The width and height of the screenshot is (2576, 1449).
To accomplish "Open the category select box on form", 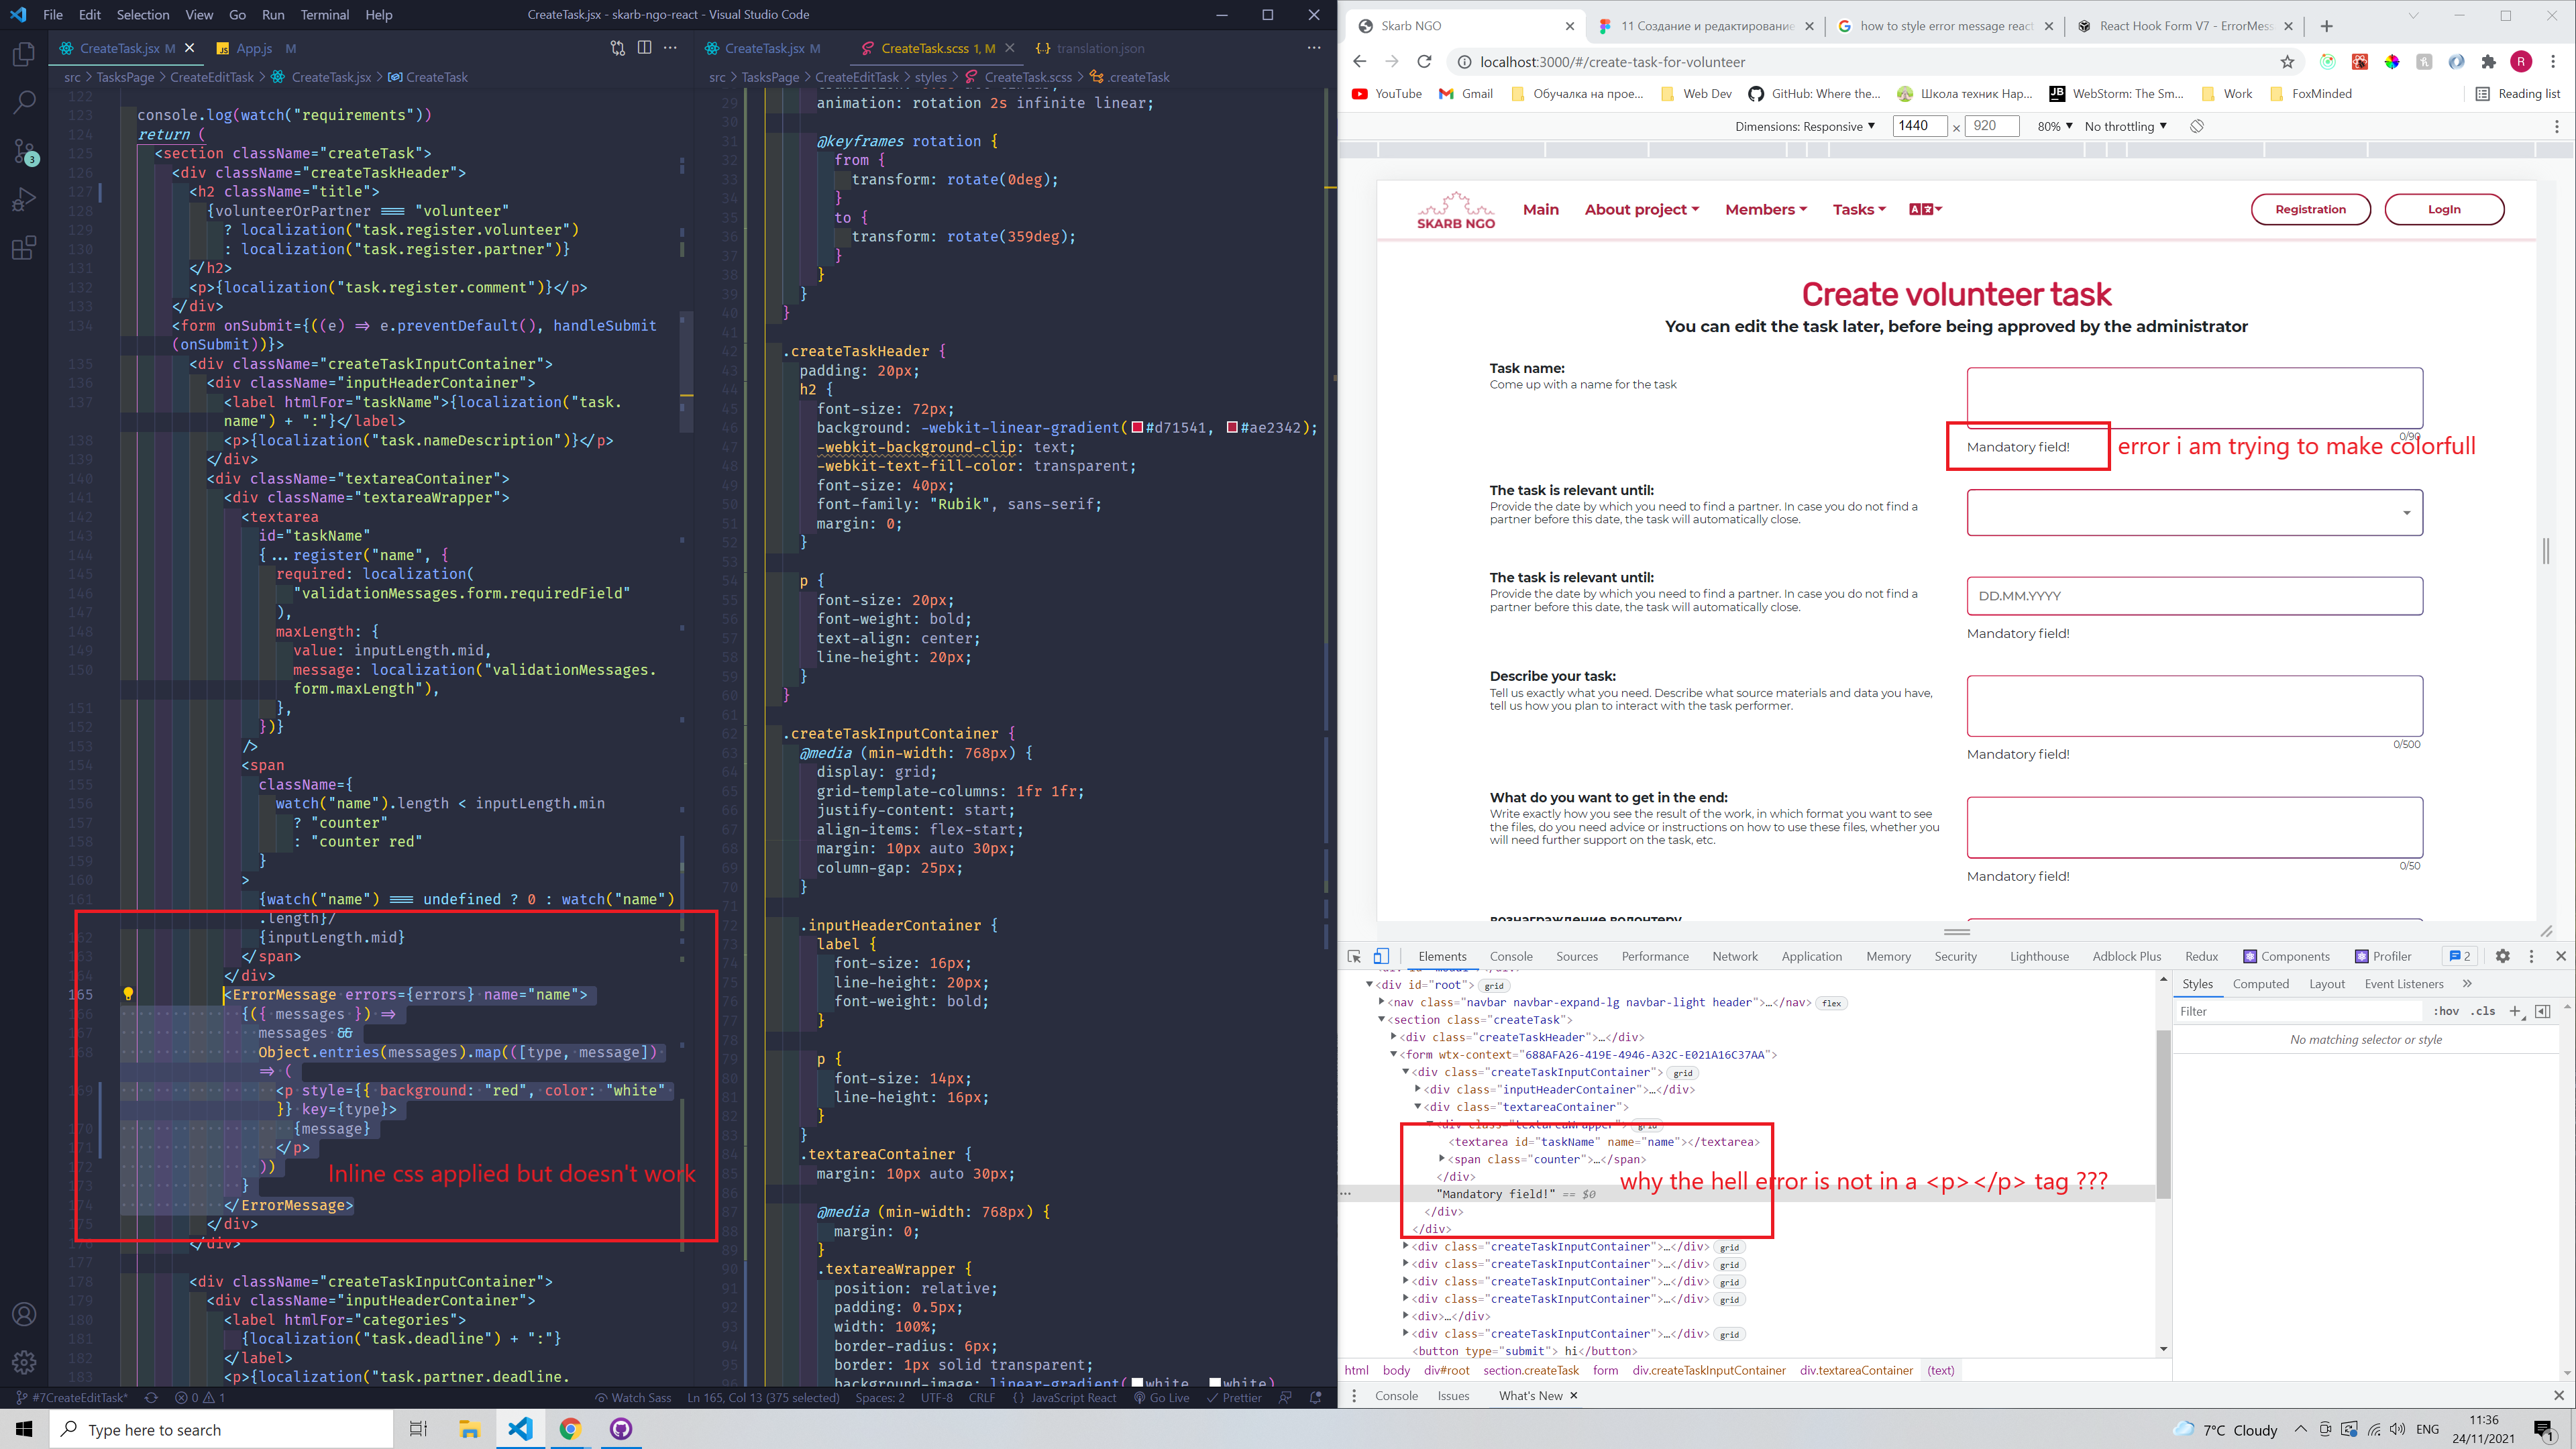I will tap(2194, 512).
